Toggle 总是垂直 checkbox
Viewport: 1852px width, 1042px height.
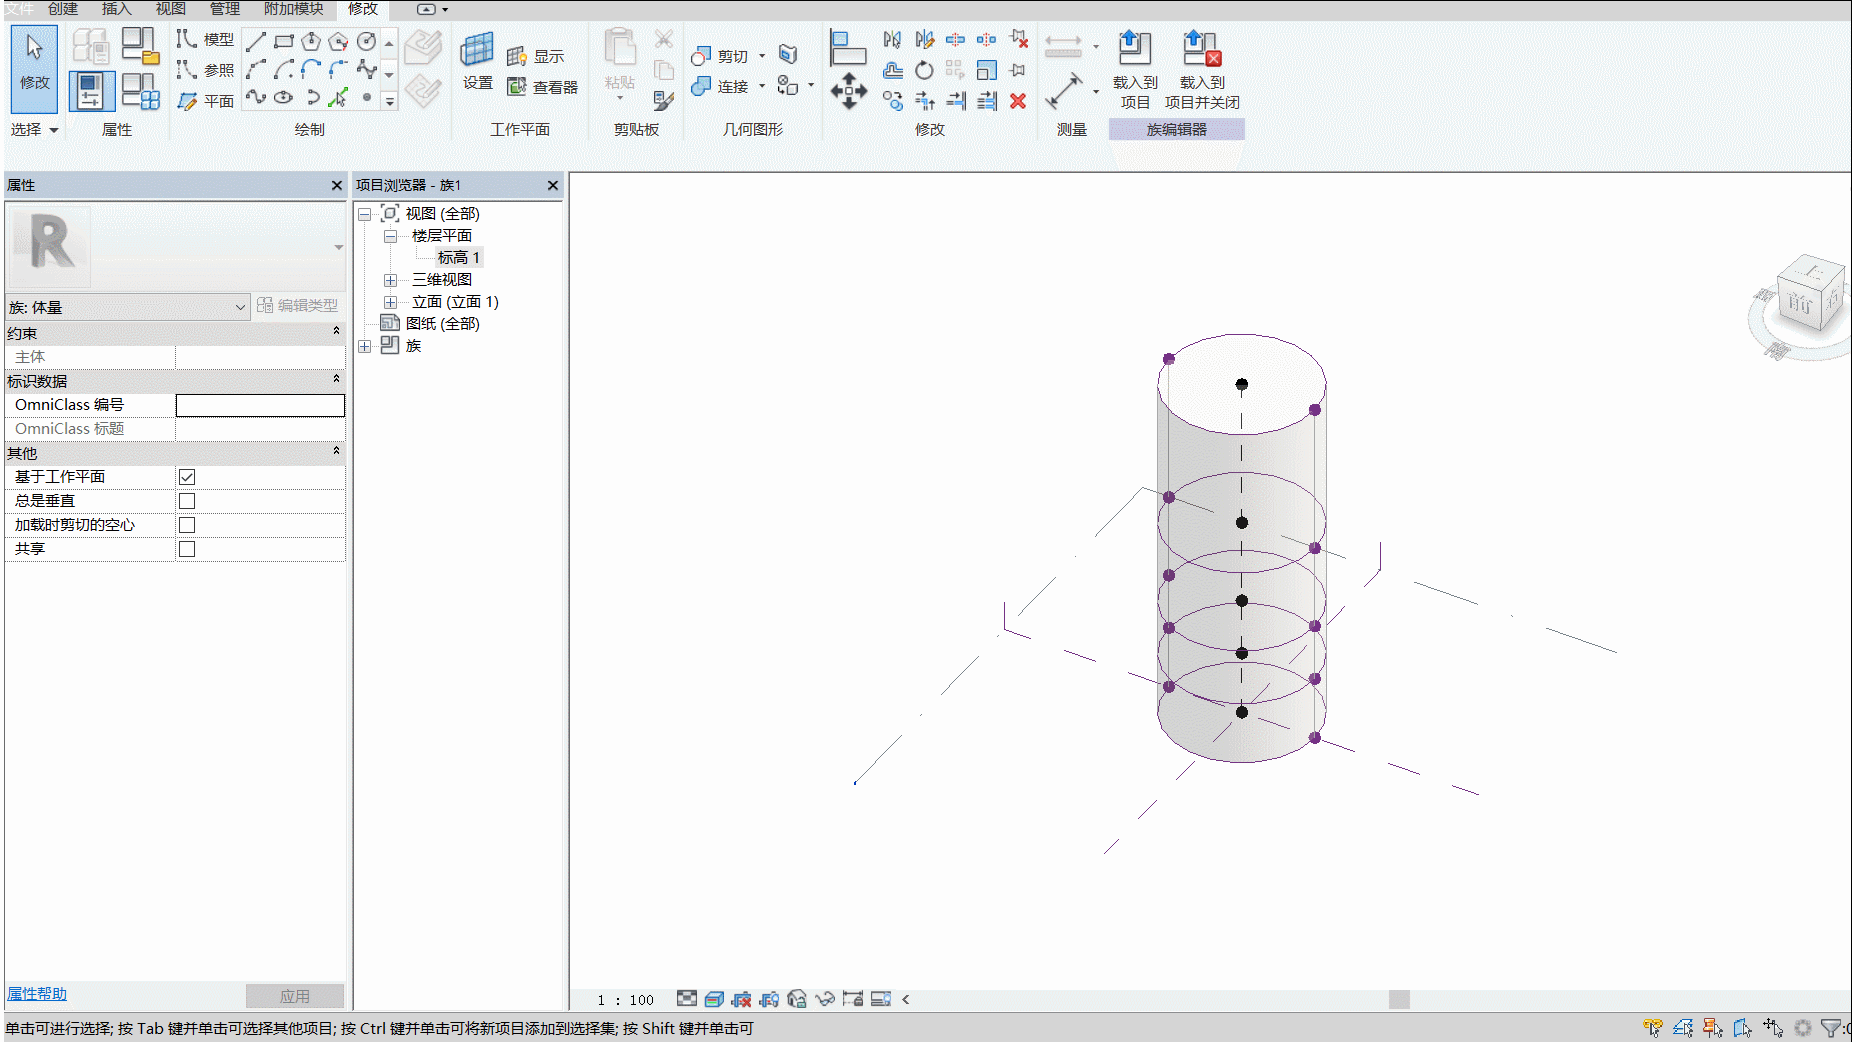point(187,501)
